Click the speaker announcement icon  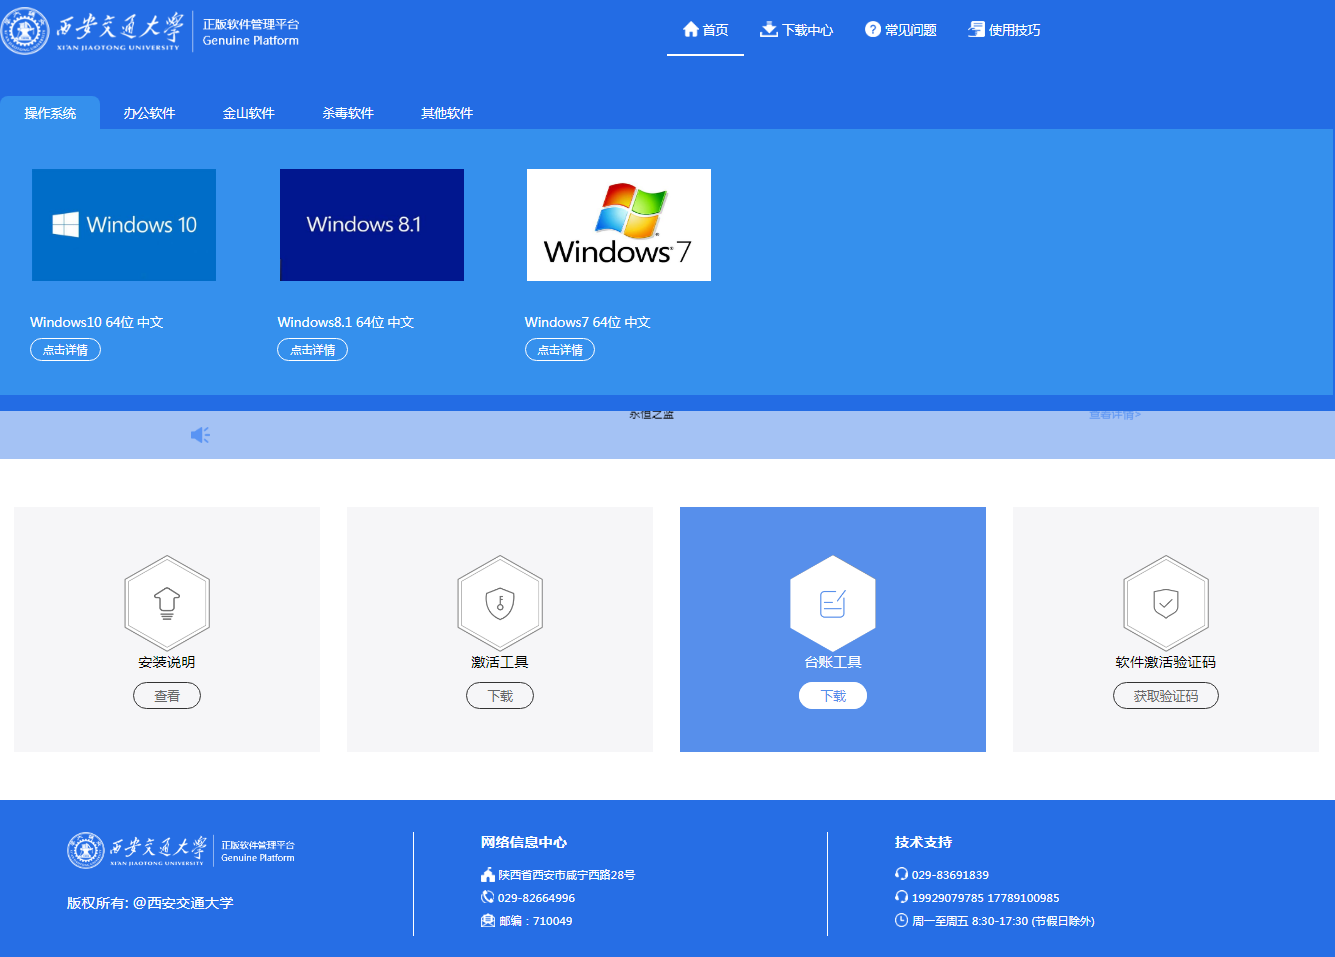tap(200, 435)
